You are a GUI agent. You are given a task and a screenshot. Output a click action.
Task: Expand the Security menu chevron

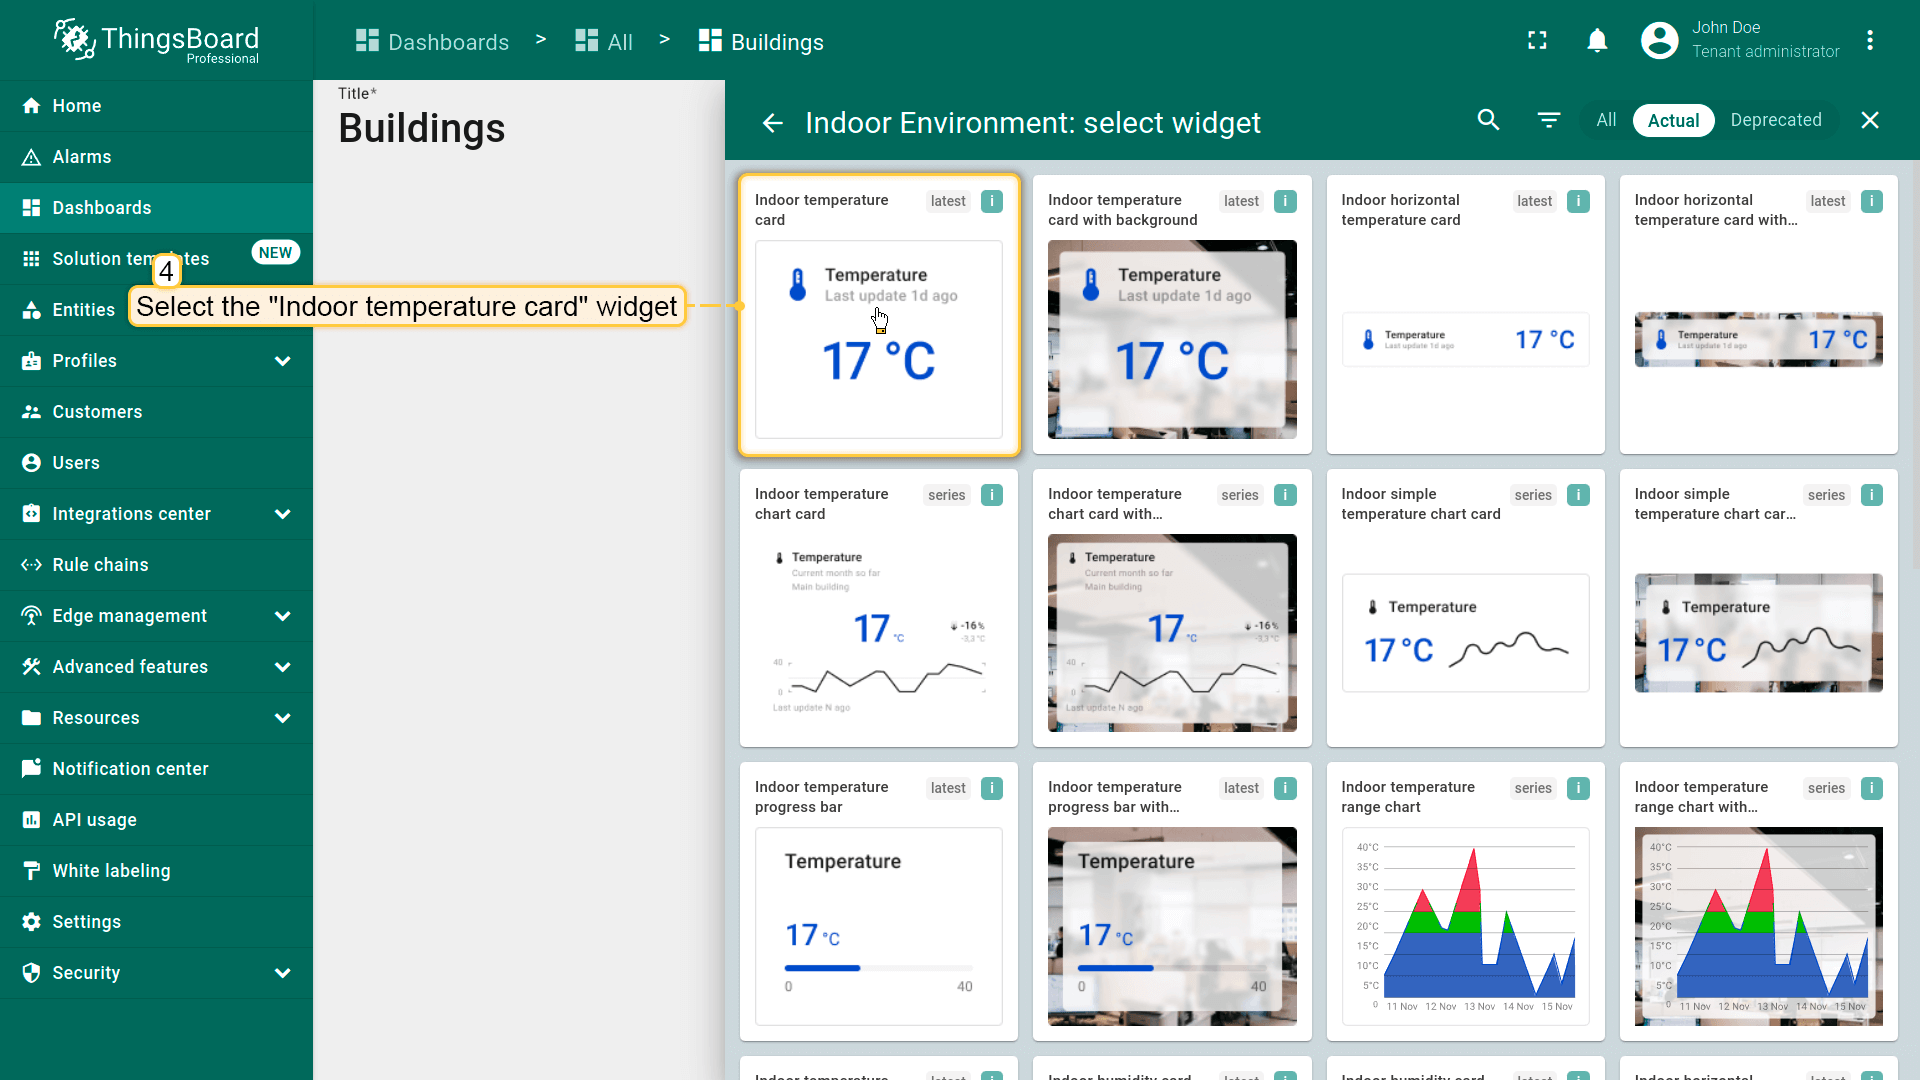click(x=283, y=973)
